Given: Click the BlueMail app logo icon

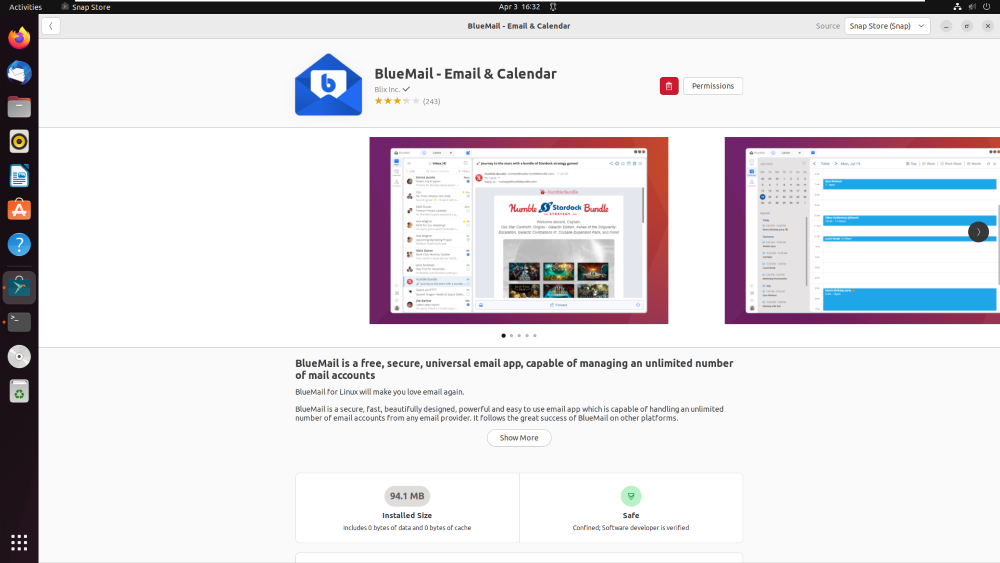Looking at the screenshot, I should (328, 85).
